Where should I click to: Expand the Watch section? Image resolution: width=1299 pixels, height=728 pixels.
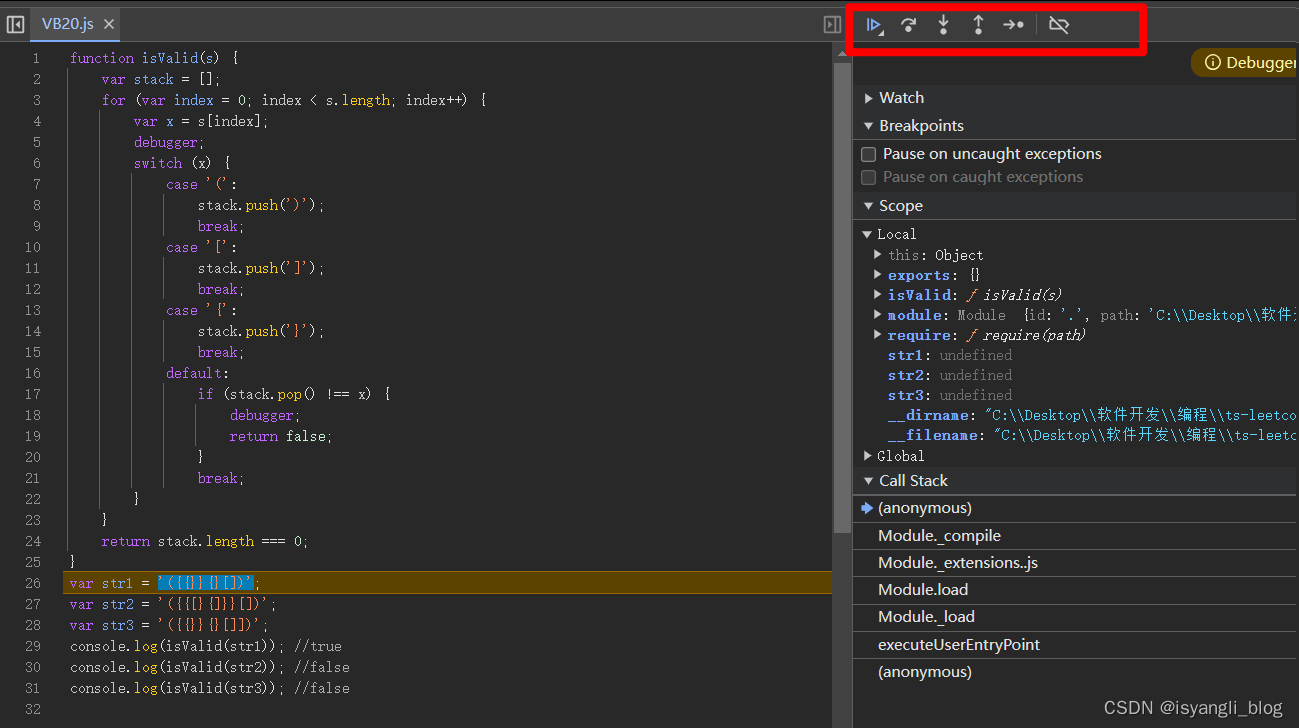point(868,97)
